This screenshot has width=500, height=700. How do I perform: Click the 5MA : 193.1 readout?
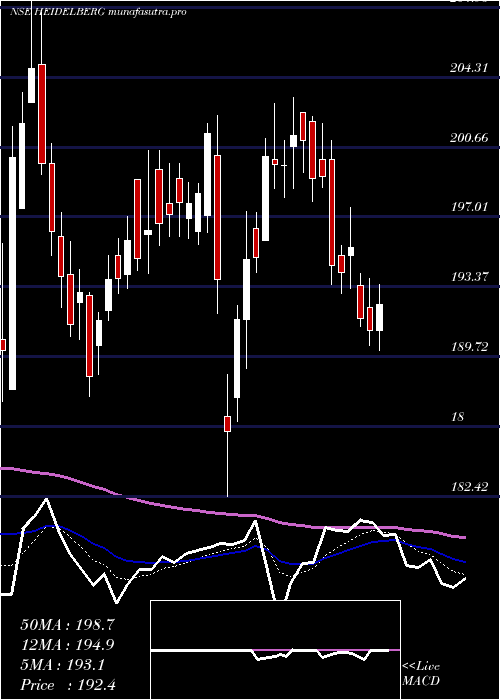tap(63, 665)
